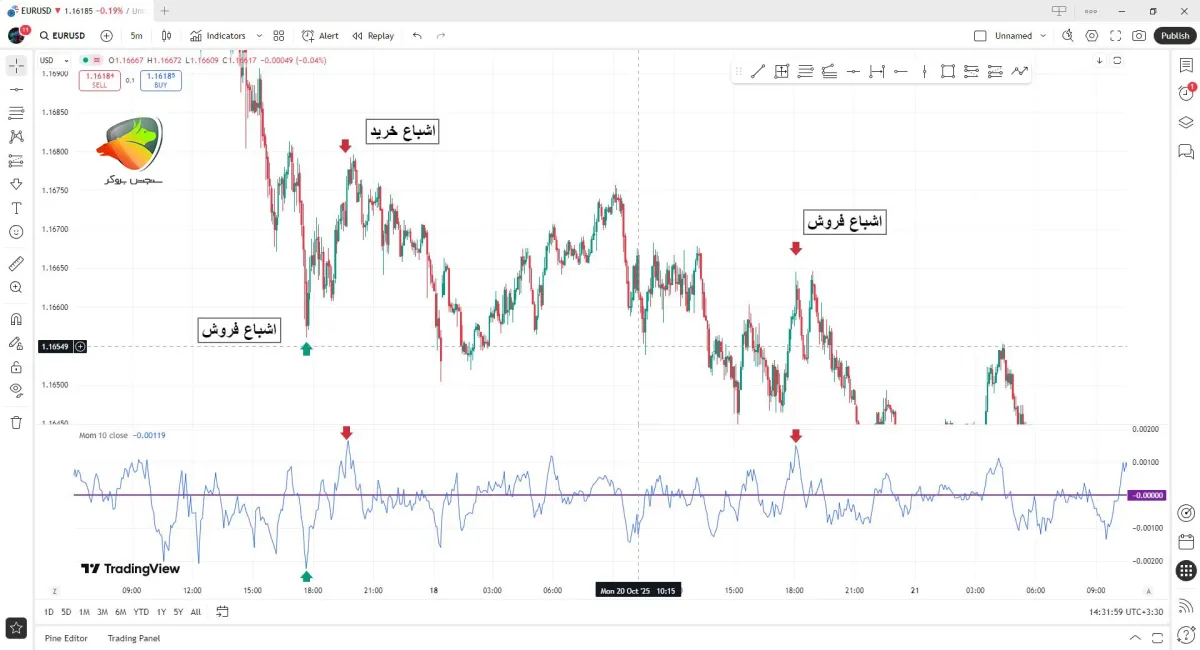Select the ruler Measure tool
The height and width of the screenshot is (650, 1200).
tap(16, 264)
